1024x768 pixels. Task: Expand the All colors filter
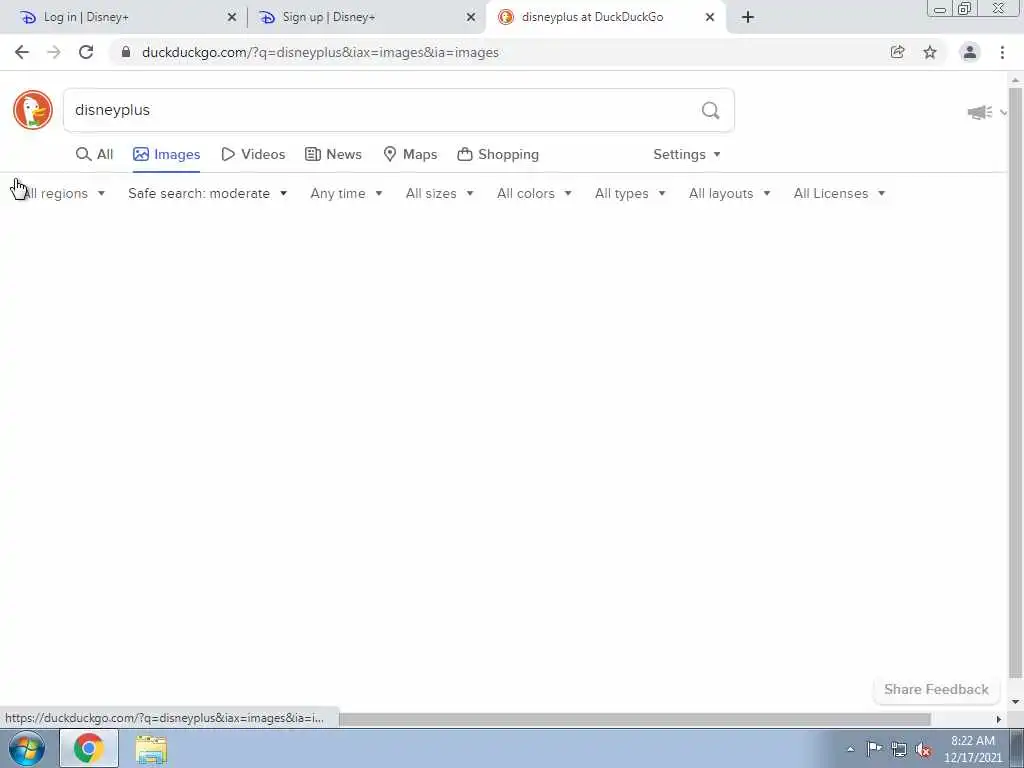coord(534,193)
